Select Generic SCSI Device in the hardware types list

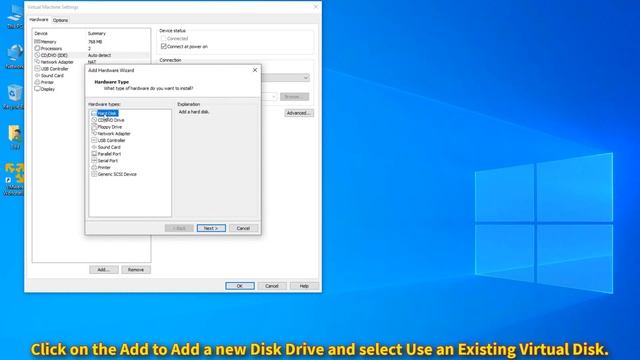click(x=114, y=174)
